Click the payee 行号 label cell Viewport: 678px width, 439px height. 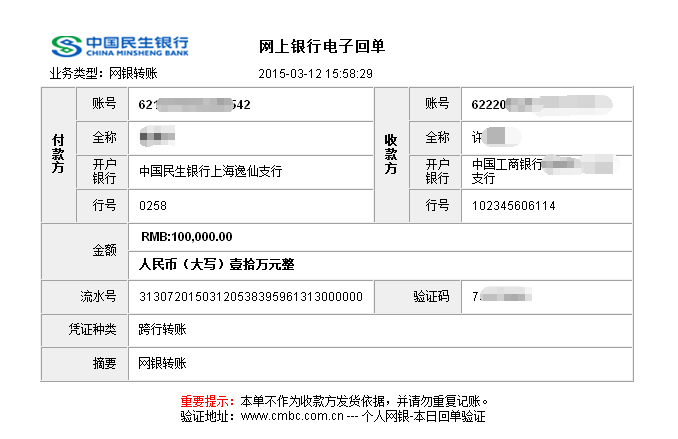click(x=435, y=205)
